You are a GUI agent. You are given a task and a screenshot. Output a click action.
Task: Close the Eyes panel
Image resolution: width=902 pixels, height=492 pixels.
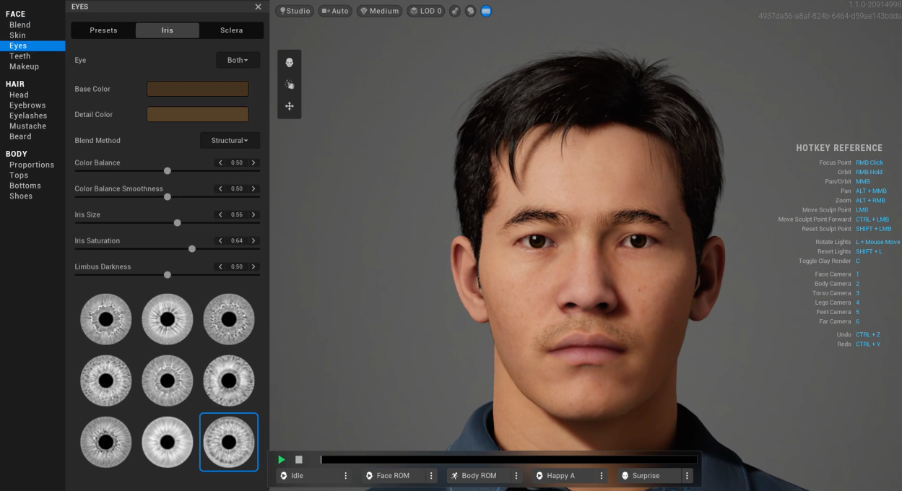point(258,7)
